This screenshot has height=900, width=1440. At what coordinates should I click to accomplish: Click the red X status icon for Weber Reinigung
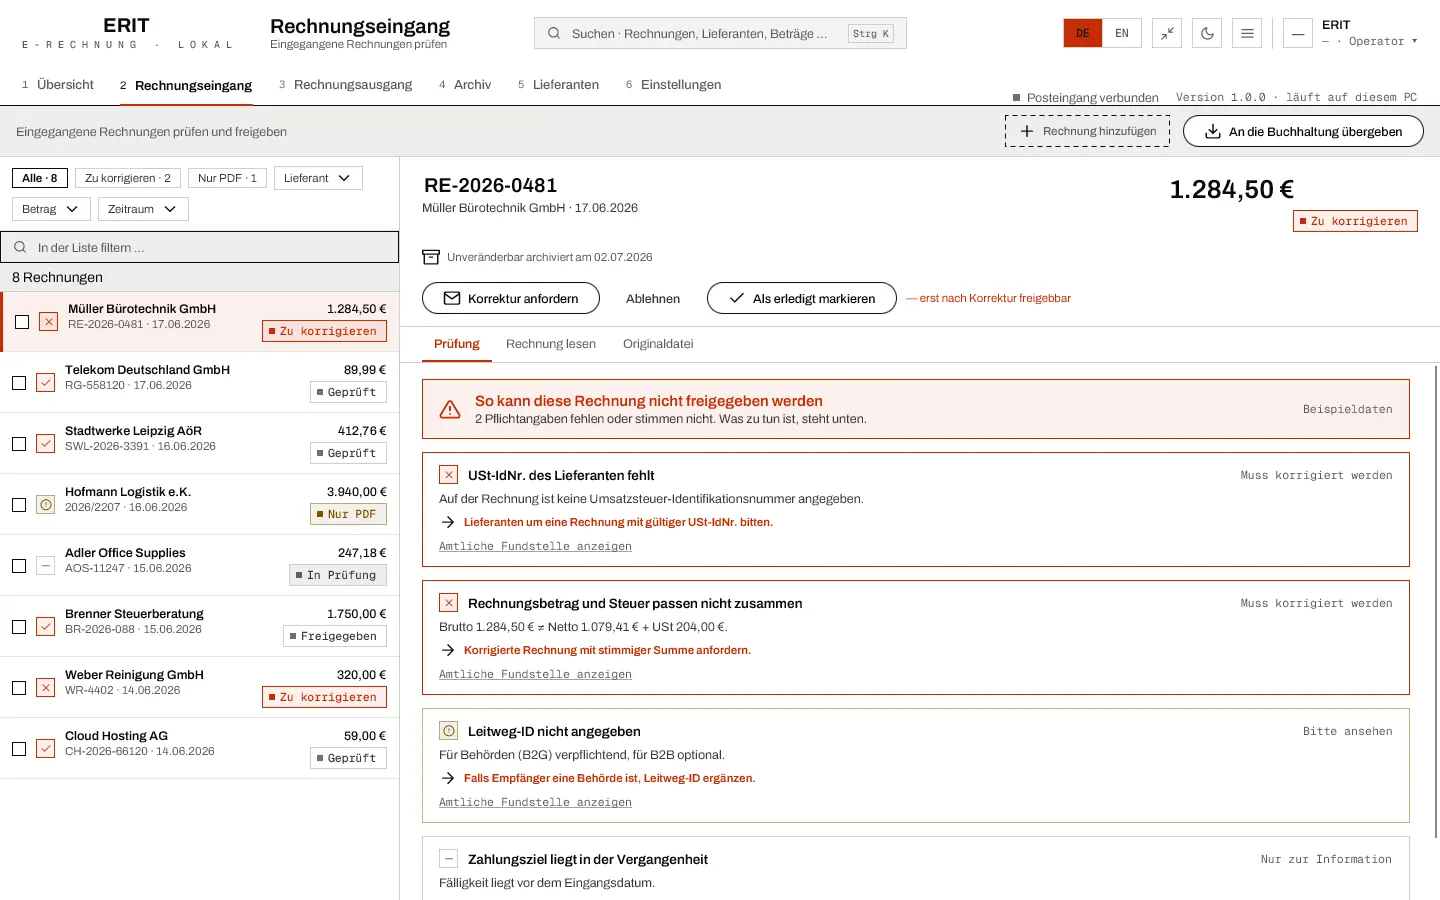click(46, 688)
